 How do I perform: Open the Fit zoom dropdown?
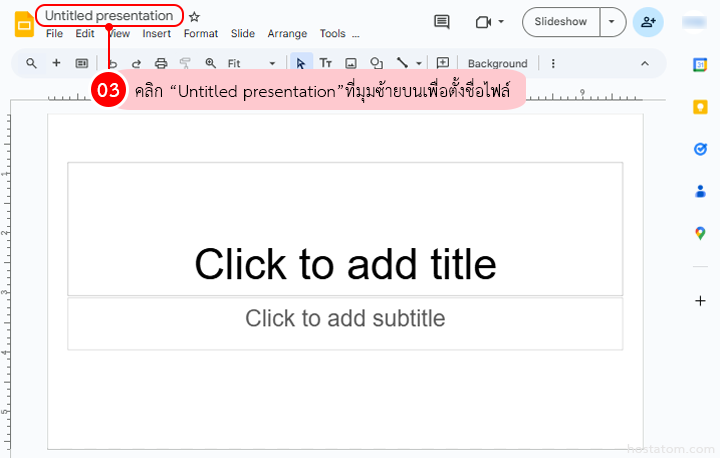251,63
